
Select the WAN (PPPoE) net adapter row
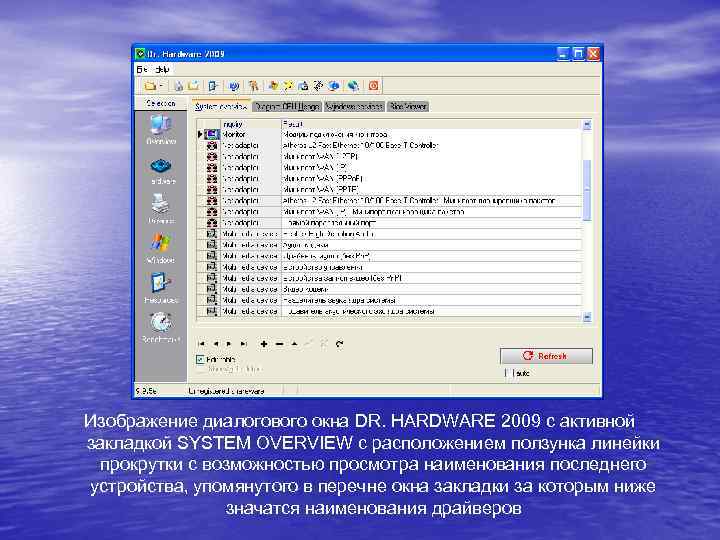(x=389, y=178)
